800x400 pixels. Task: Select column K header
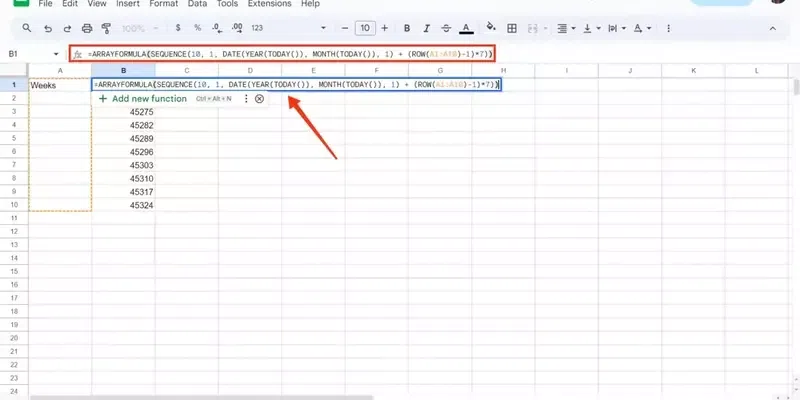(x=693, y=70)
